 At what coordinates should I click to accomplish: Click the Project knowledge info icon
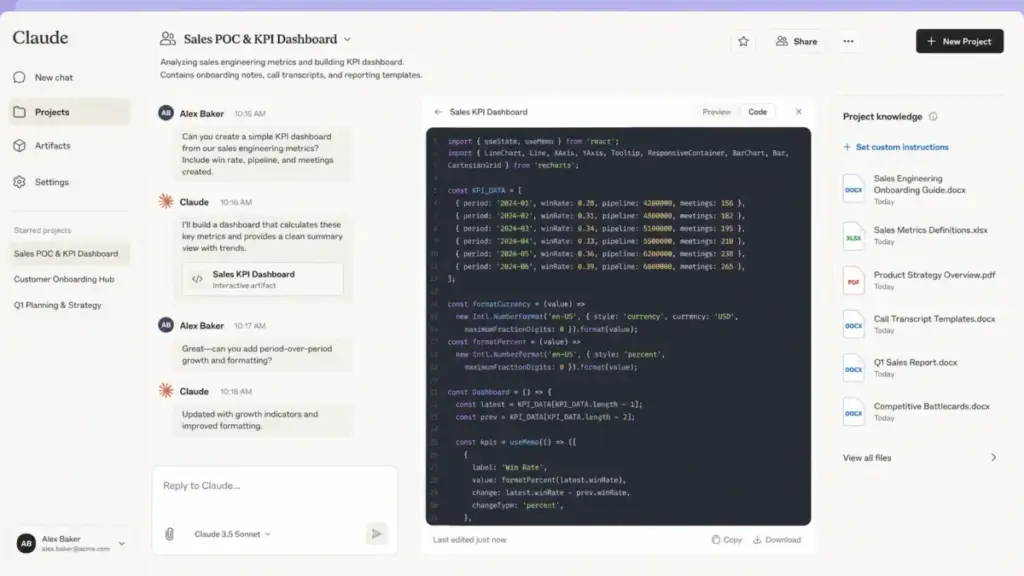(x=933, y=117)
